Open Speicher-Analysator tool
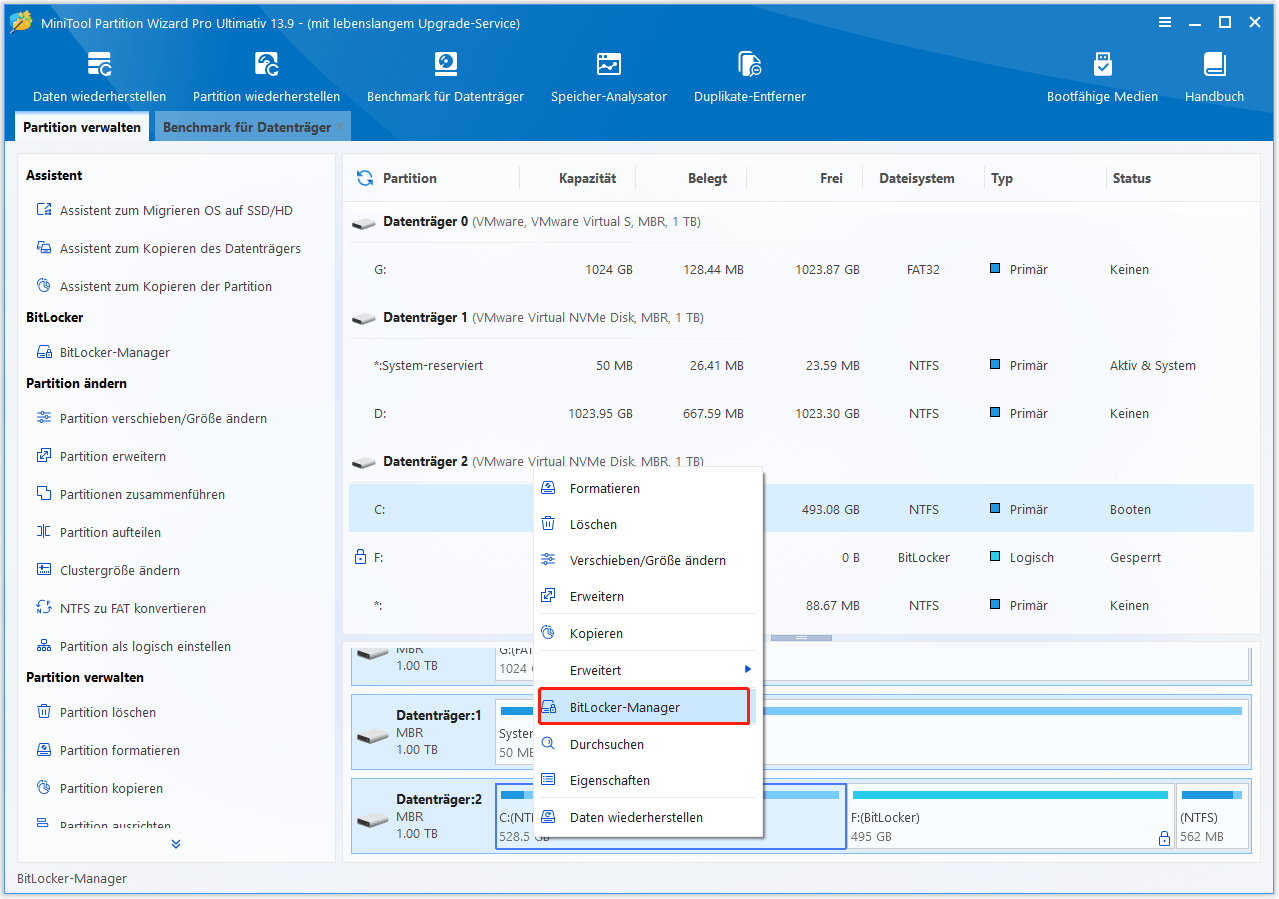The width and height of the screenshot is (1279, 899). [x=608, y=78]
